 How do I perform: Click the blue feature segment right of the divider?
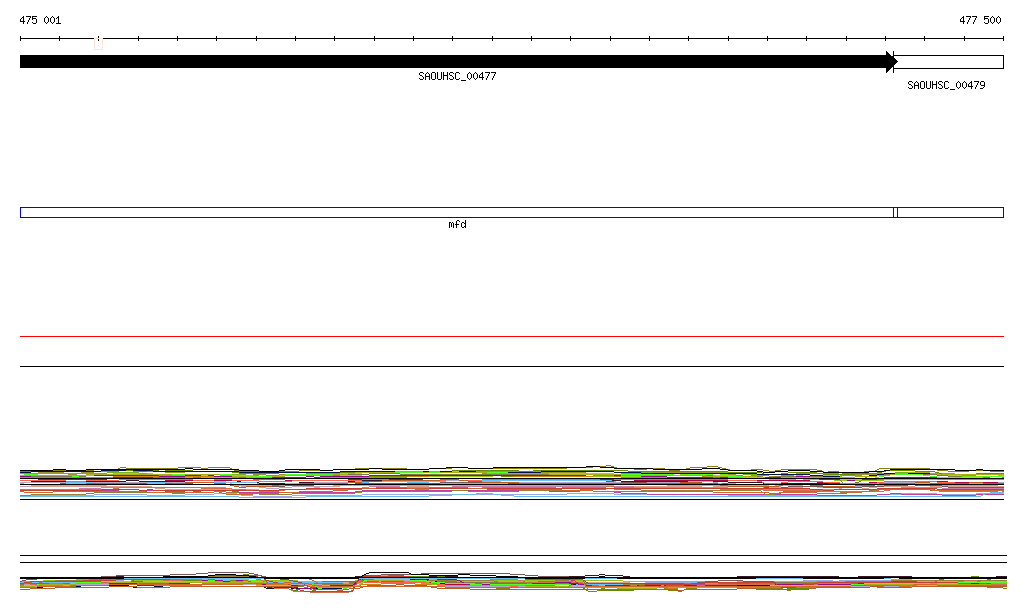point(950,212)
